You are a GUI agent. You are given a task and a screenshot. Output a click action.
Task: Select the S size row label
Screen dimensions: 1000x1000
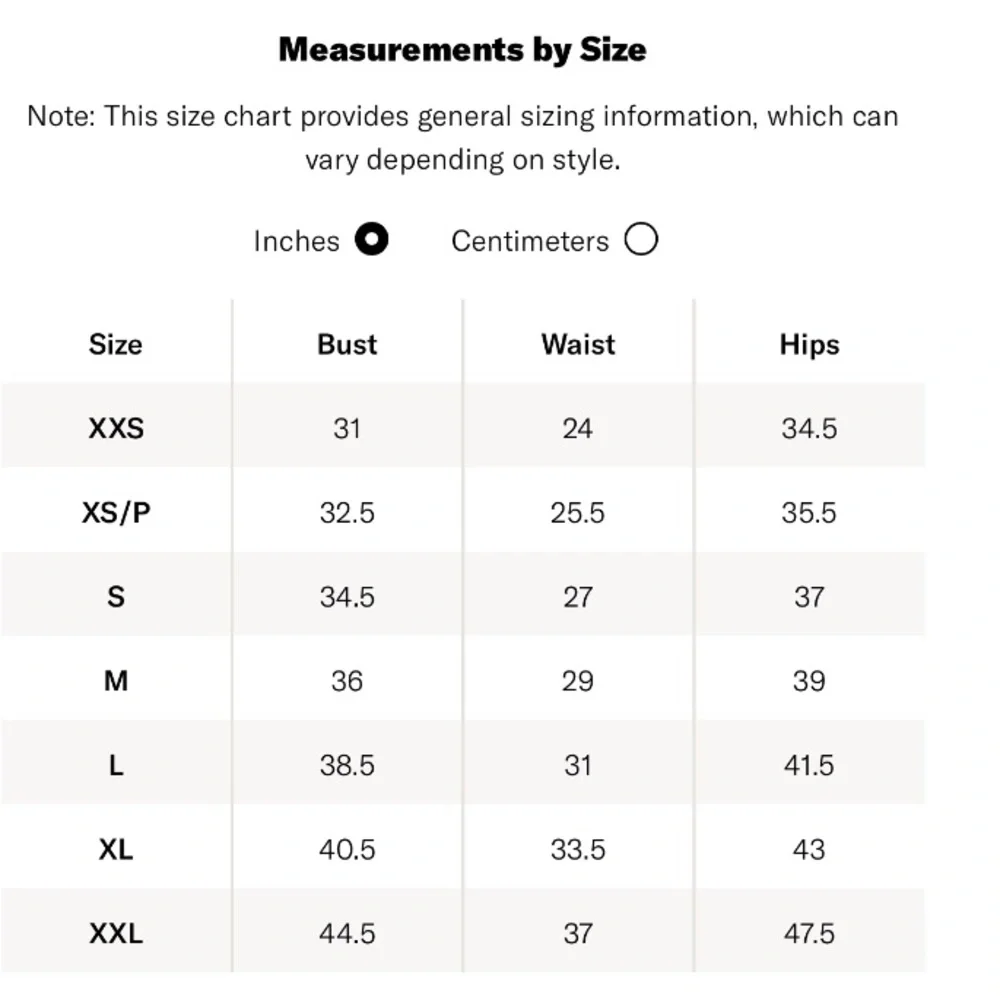click(x=116, y=597)
